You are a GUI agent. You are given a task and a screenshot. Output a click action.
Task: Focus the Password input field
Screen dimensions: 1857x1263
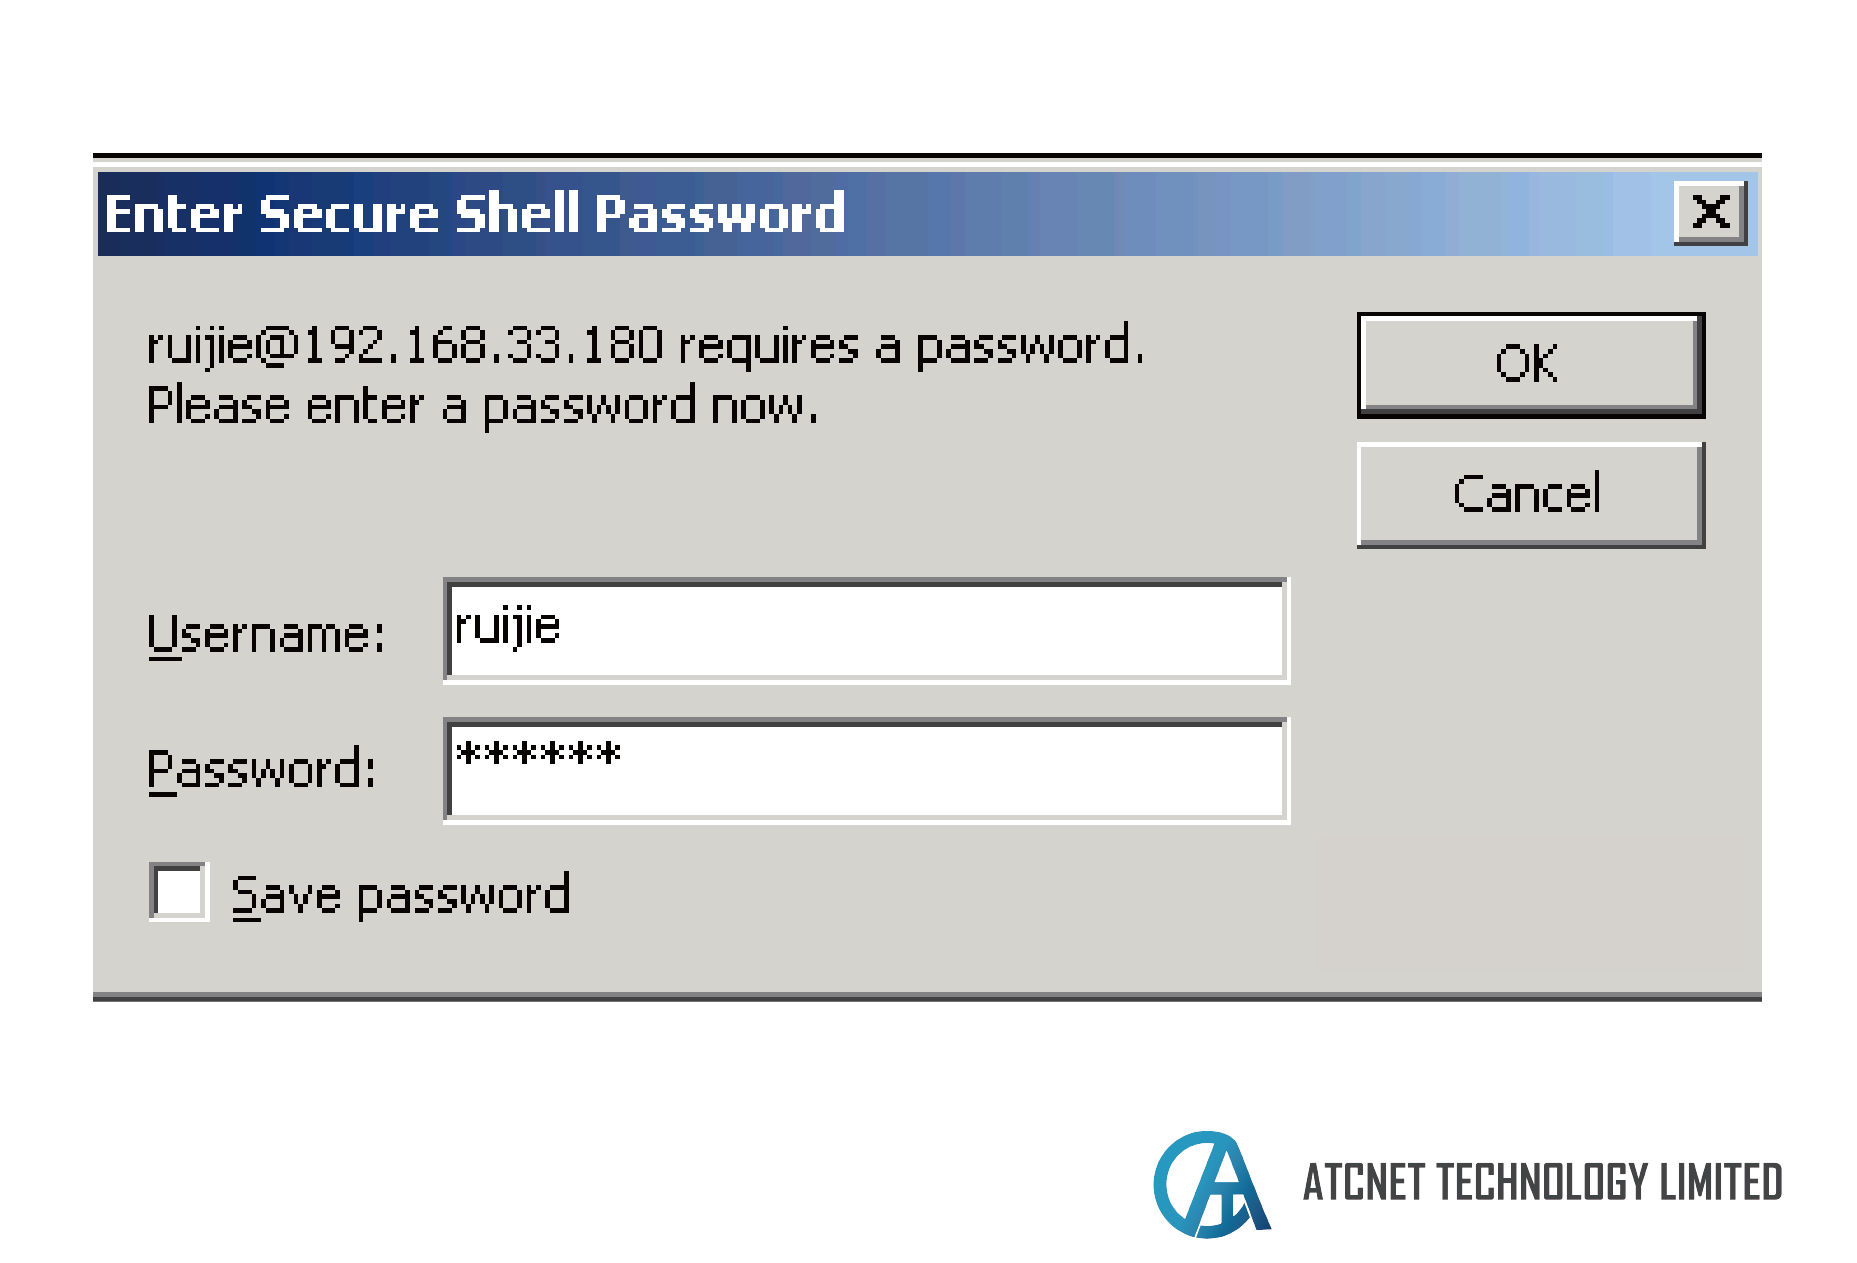pos(867,771)
